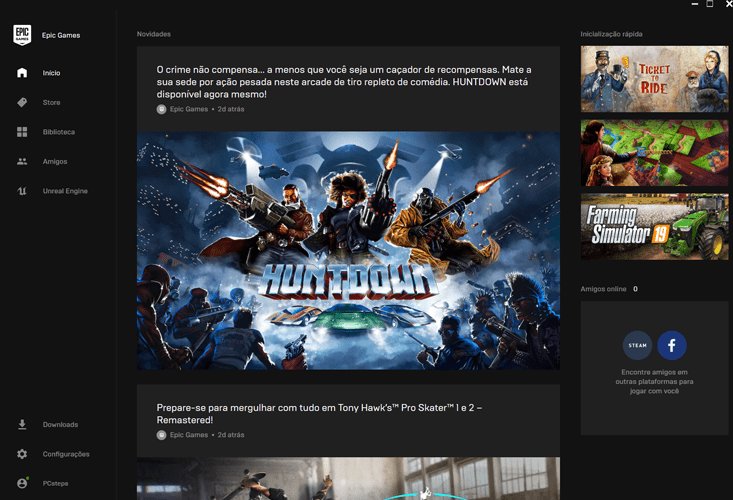
Task: Click '2d atrás' on HUNTDOWN post
Action: (x=231, y=109)
